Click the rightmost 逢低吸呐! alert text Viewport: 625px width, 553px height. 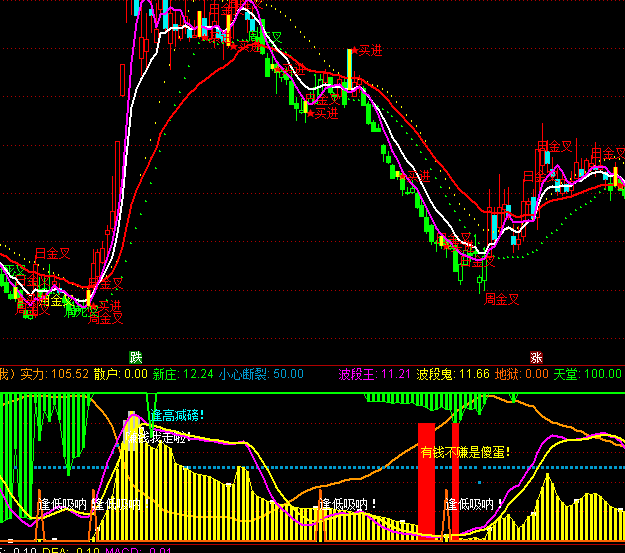pos(475,503)
